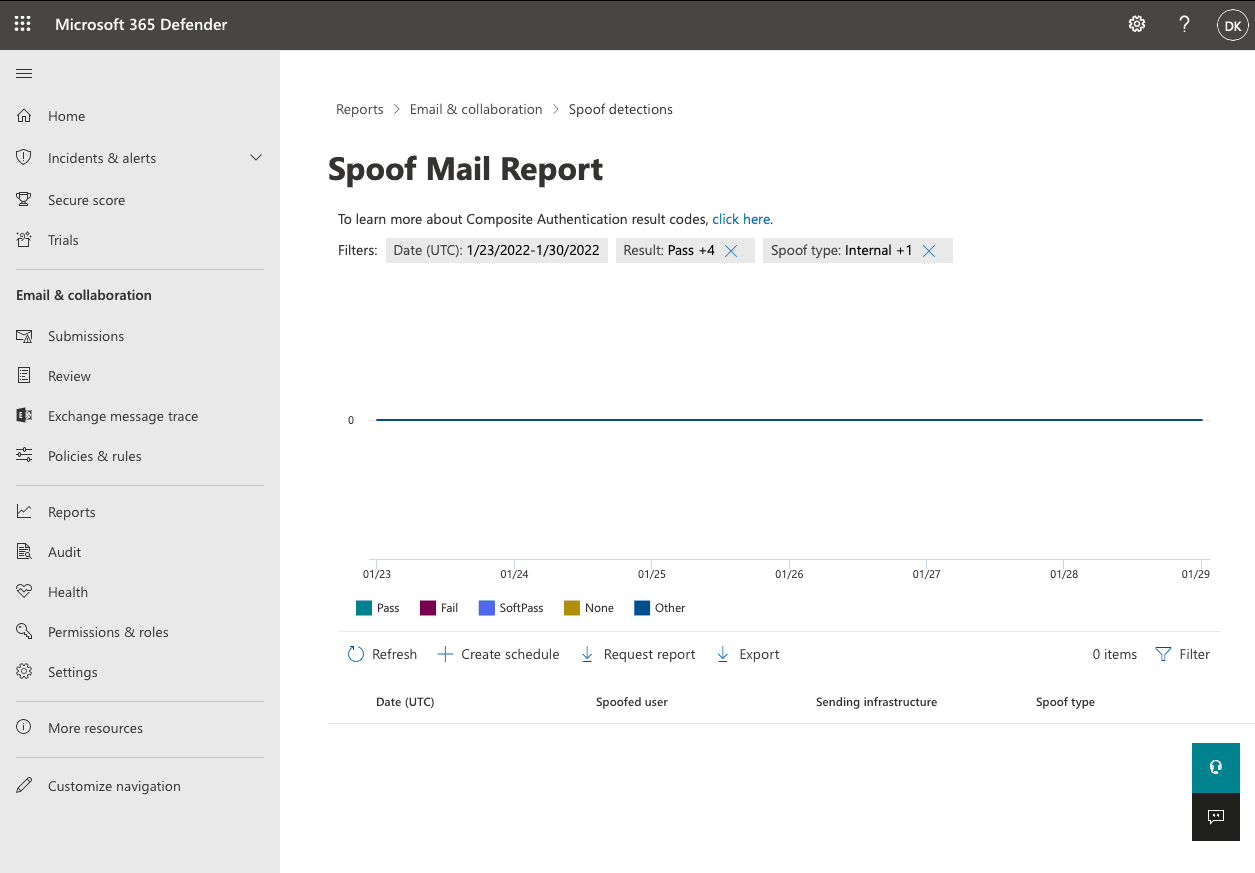The image size is (1255, 873).
Task: Click Create schedule button
Action: tap(498, 654)
